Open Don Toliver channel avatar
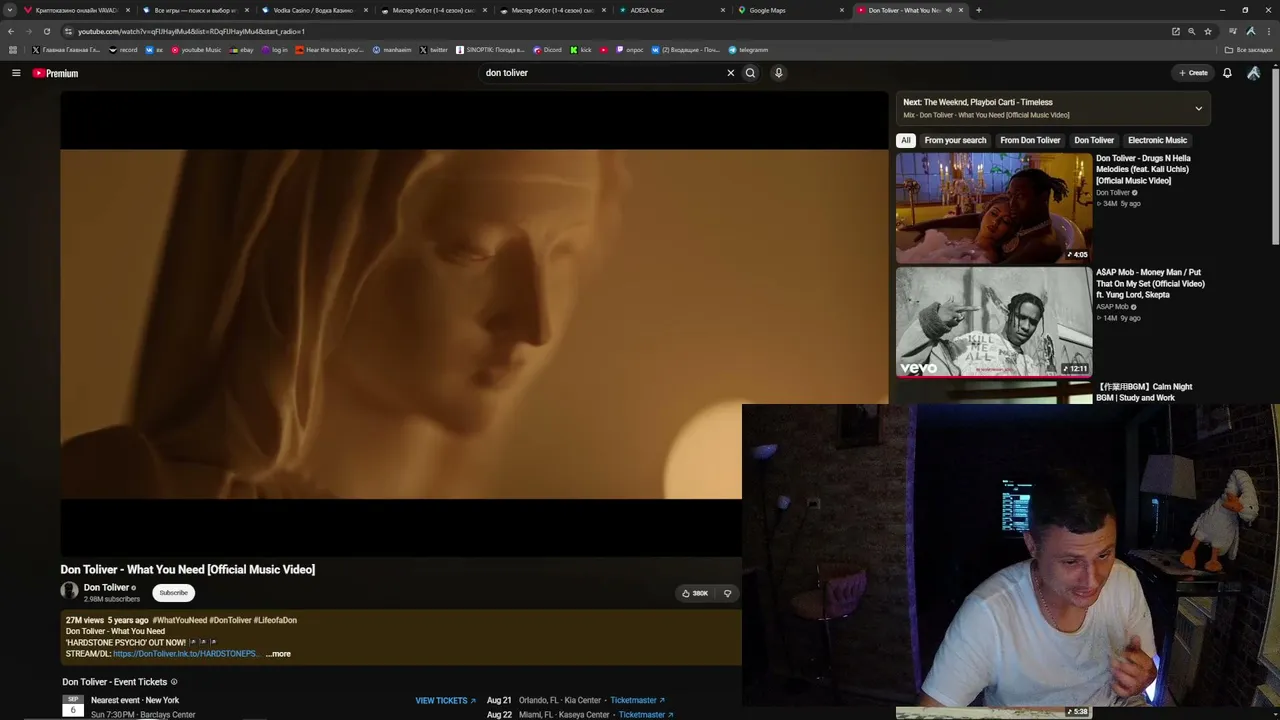The height and width of the screenshot is (720, 1280). [69, 591]
